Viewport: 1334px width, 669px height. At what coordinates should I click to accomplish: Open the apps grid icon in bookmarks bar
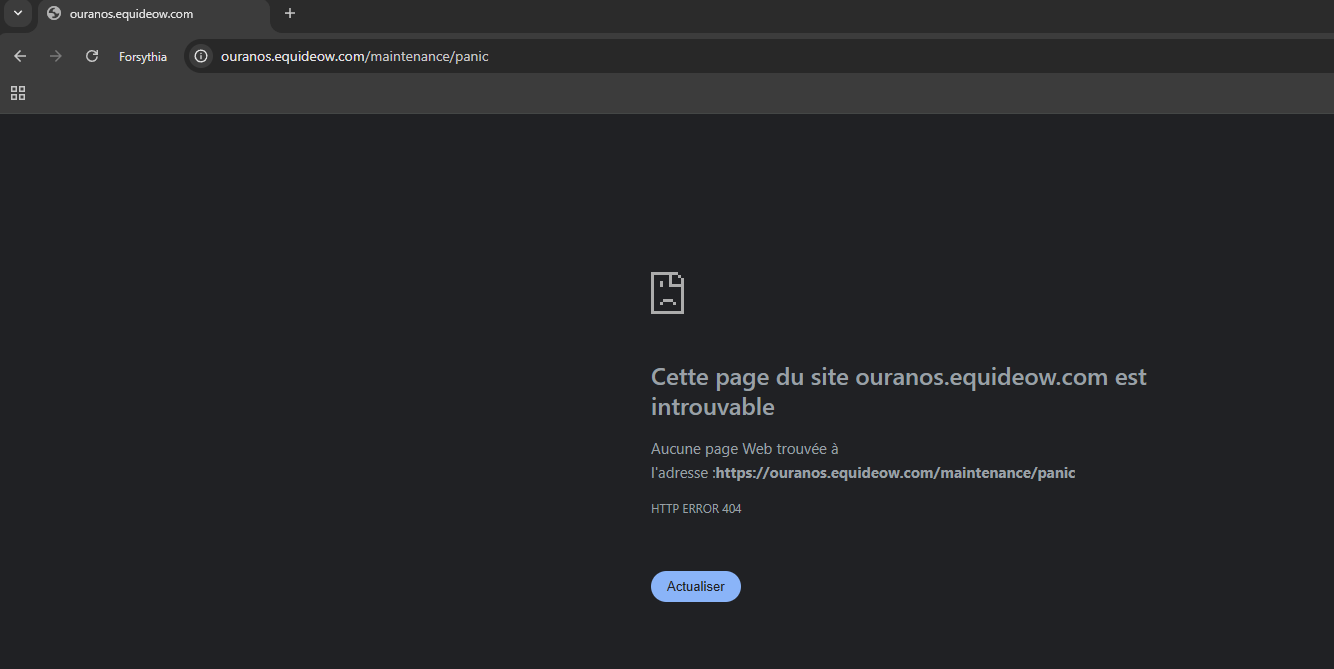[x=18, y=93]
